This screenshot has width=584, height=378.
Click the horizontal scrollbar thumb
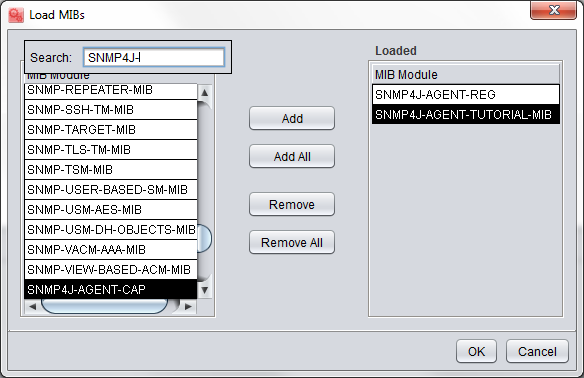pyautogui.click(x=104, y=306)
